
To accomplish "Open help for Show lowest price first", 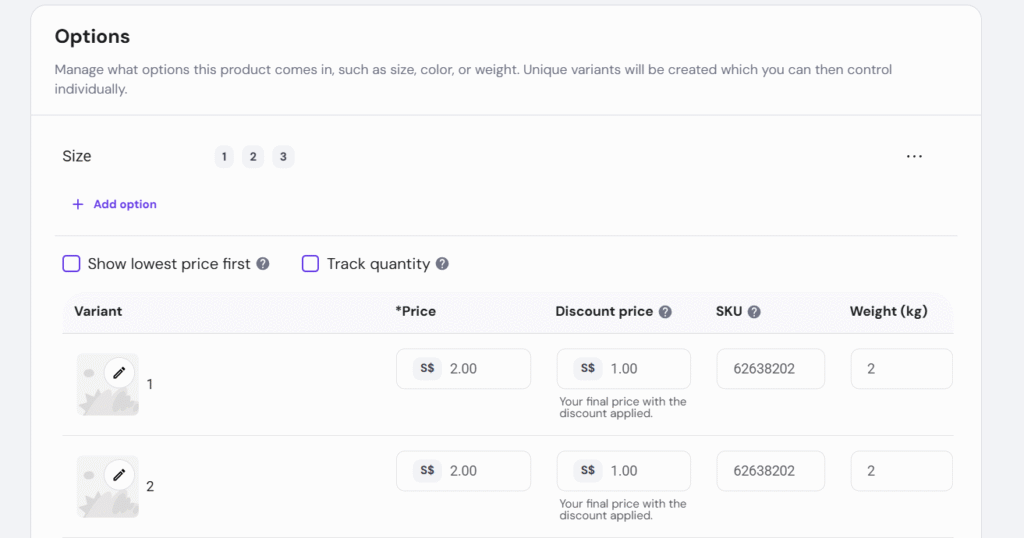I will point(263,264).
